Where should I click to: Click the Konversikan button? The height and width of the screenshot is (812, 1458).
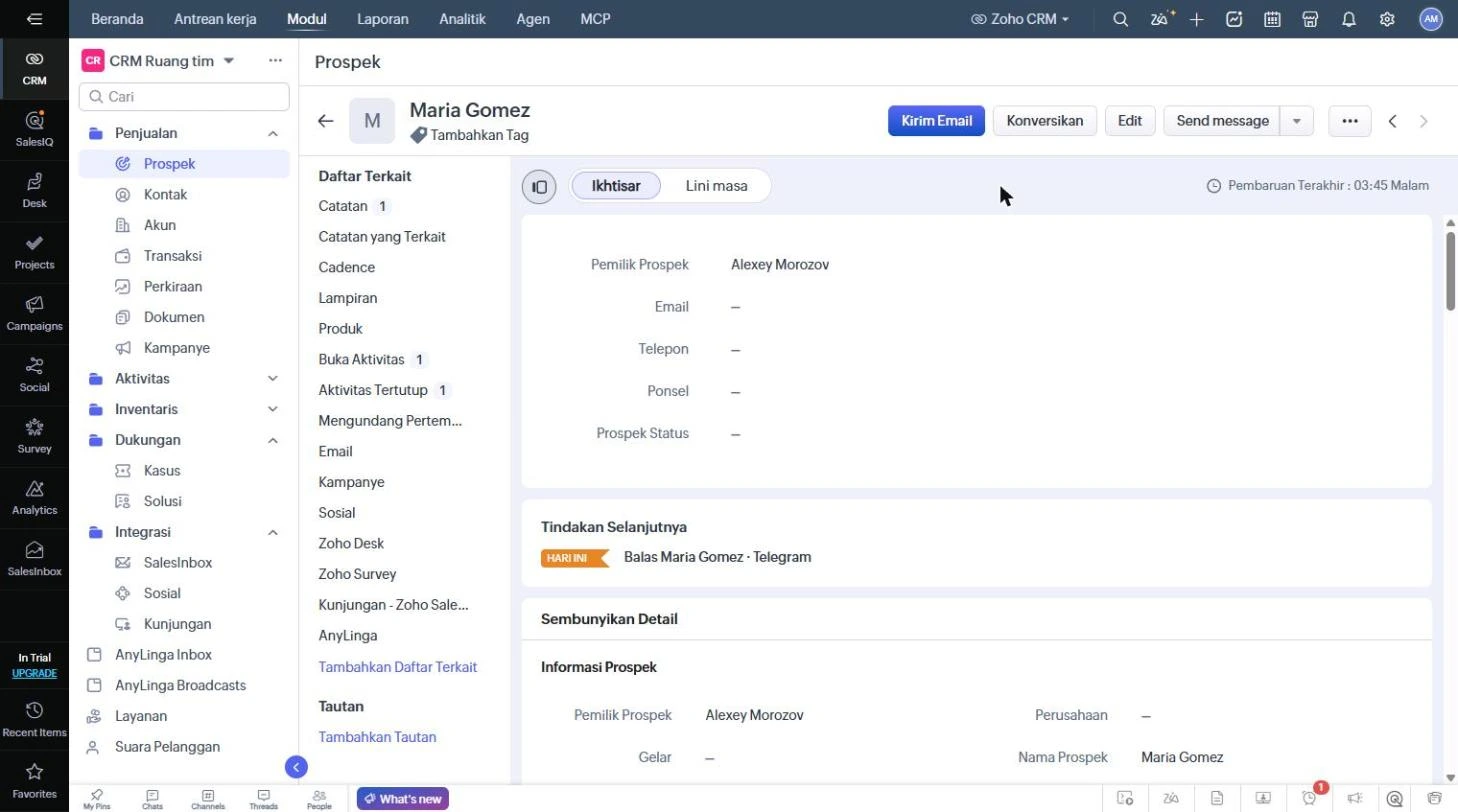(x=1045, y=121)
